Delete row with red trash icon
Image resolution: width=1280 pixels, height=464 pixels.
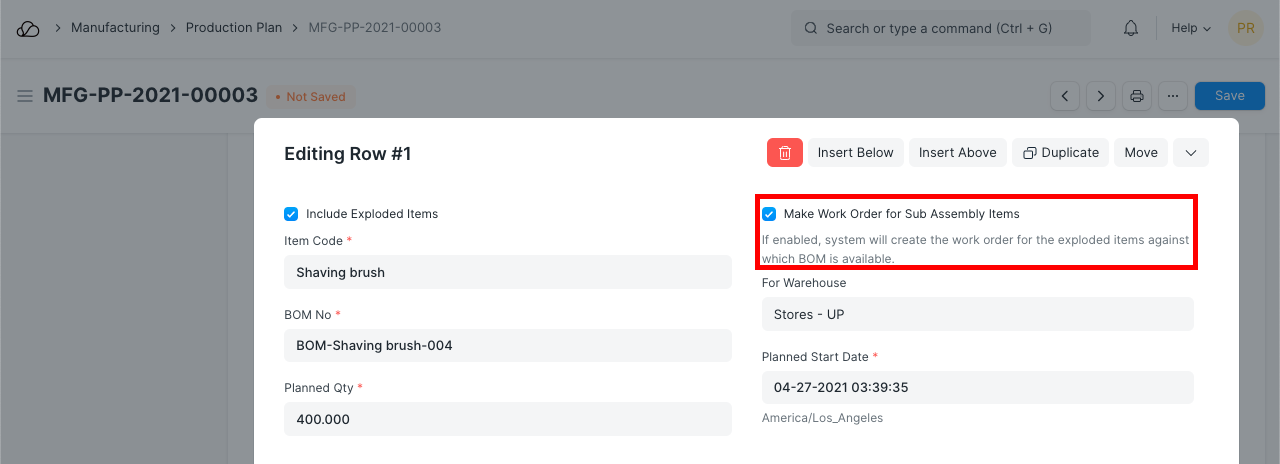pos(785,153)
